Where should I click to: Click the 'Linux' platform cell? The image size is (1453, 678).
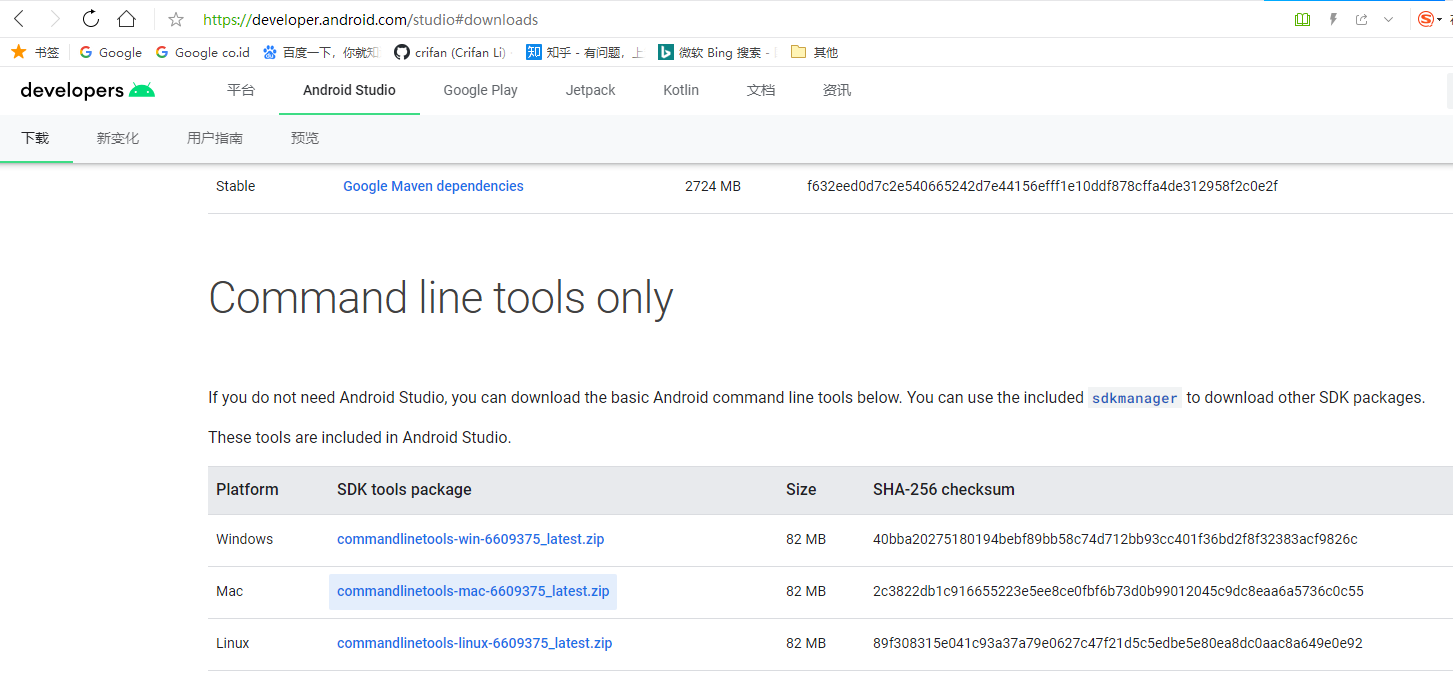pyautogui.click(x=233, y=643)
